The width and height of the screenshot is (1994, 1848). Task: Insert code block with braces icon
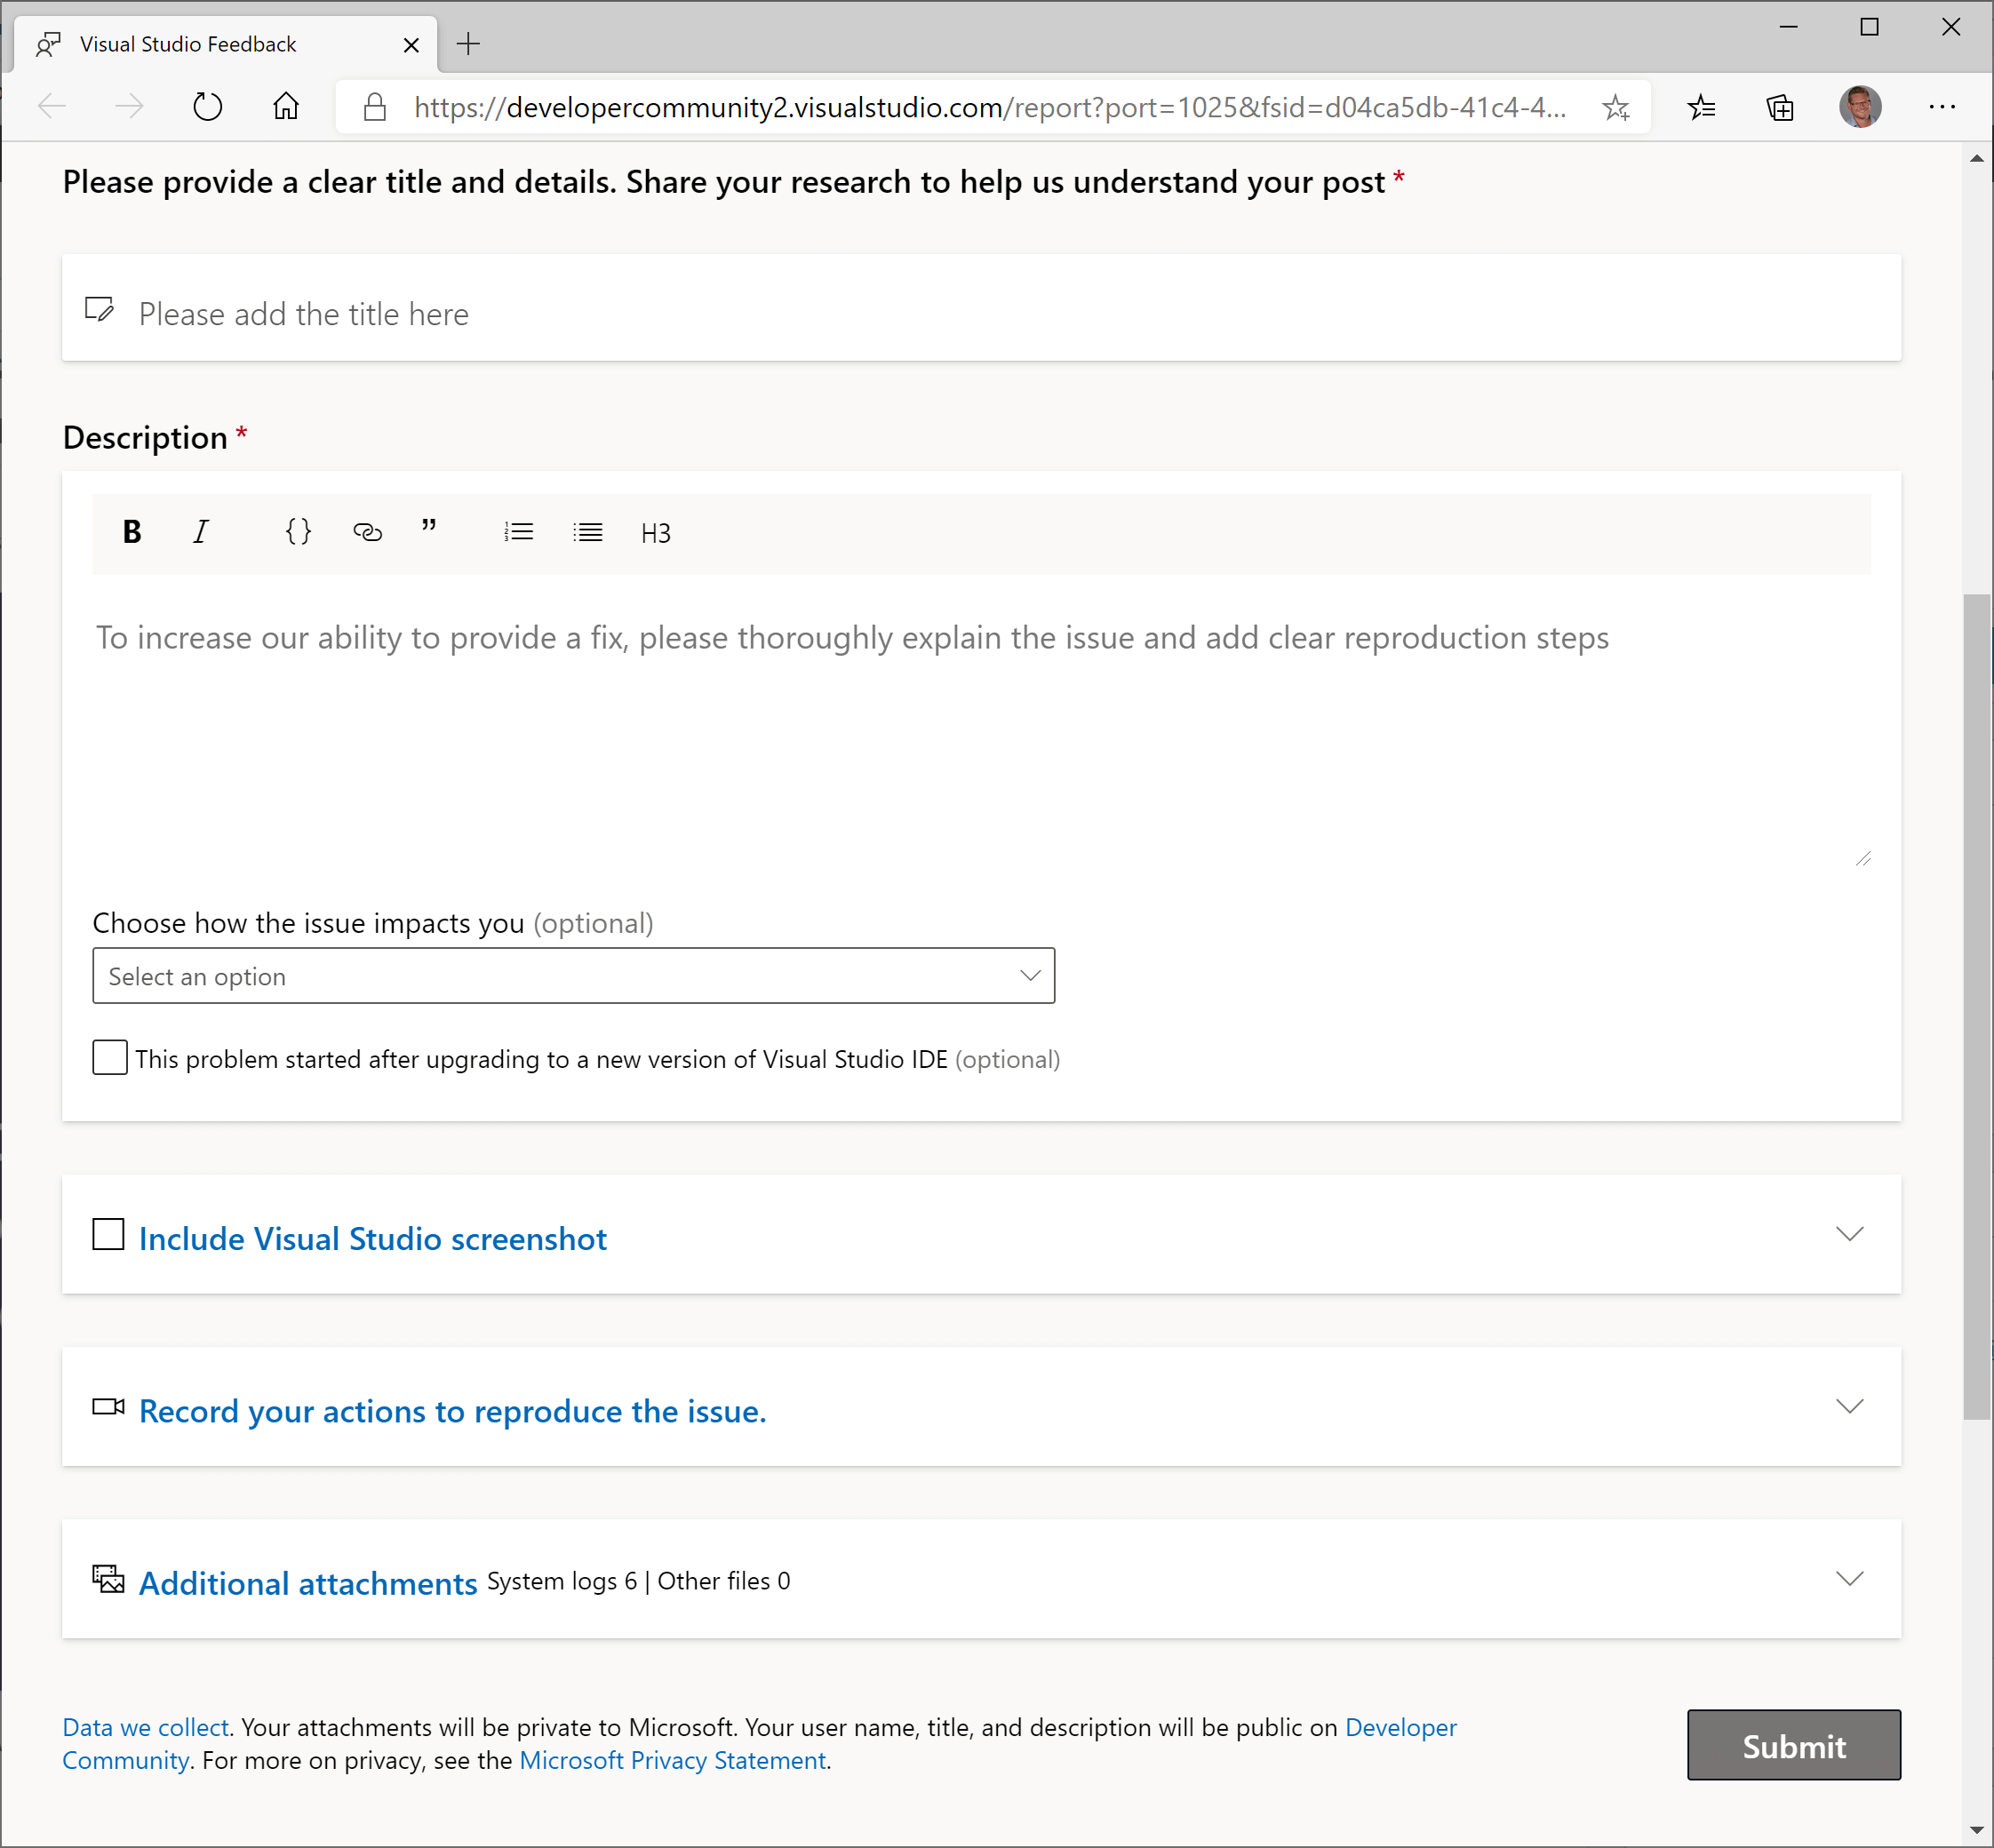coord(298,532)
